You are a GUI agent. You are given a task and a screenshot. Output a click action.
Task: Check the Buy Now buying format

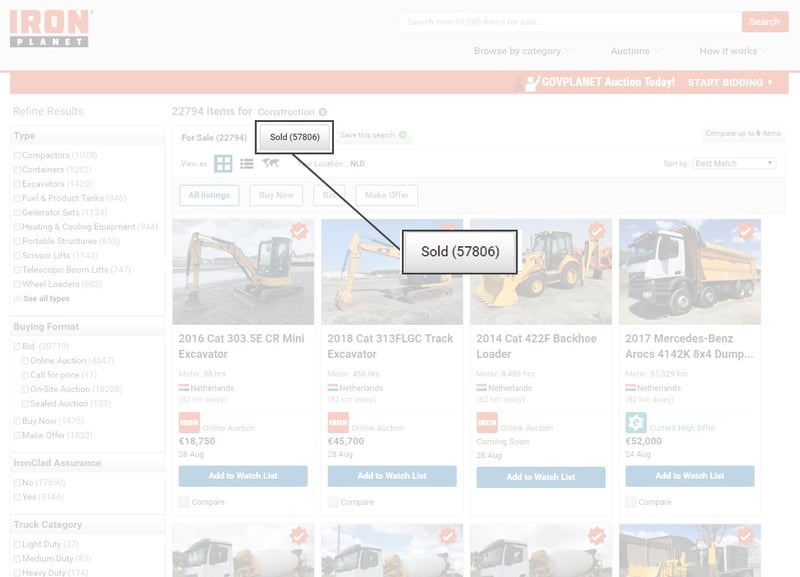17,421
